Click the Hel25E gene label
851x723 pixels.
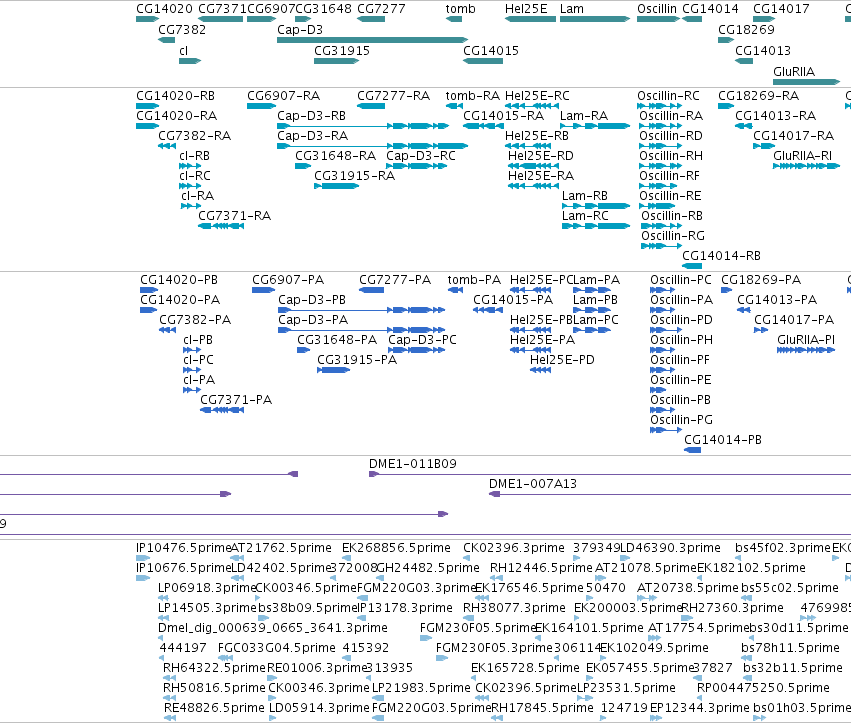pyautogui.click(x=526, y=9)
